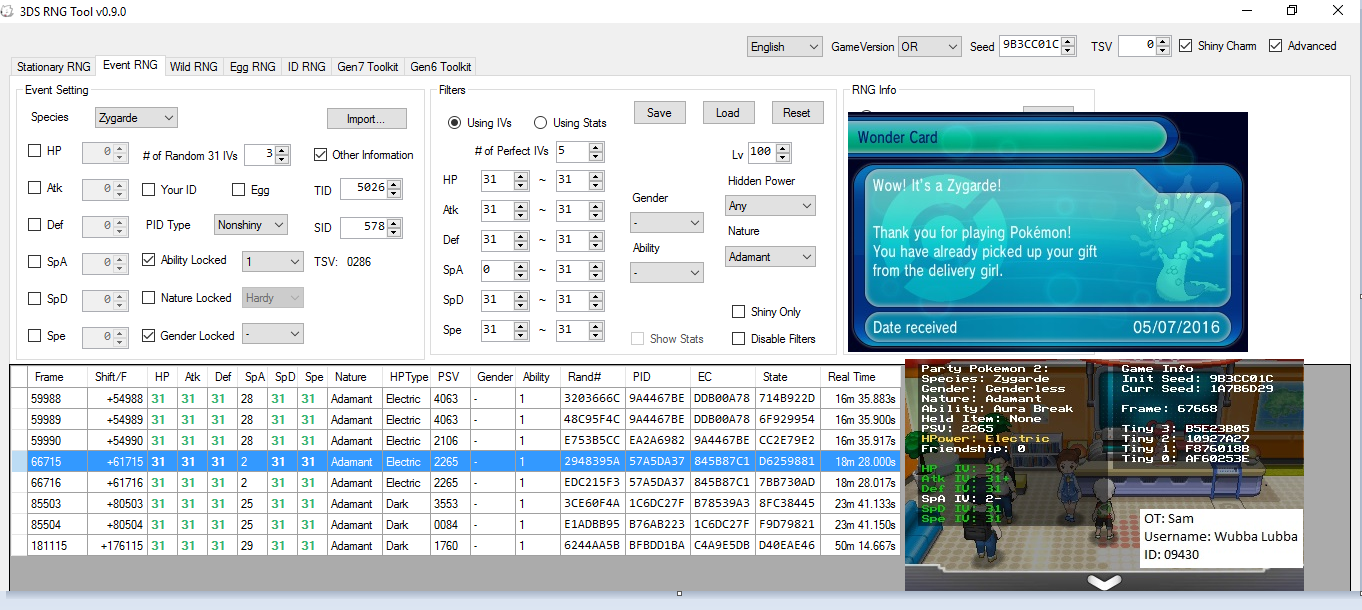
Task: Expand the Ability filter dropdown
Action: [667, 272]
